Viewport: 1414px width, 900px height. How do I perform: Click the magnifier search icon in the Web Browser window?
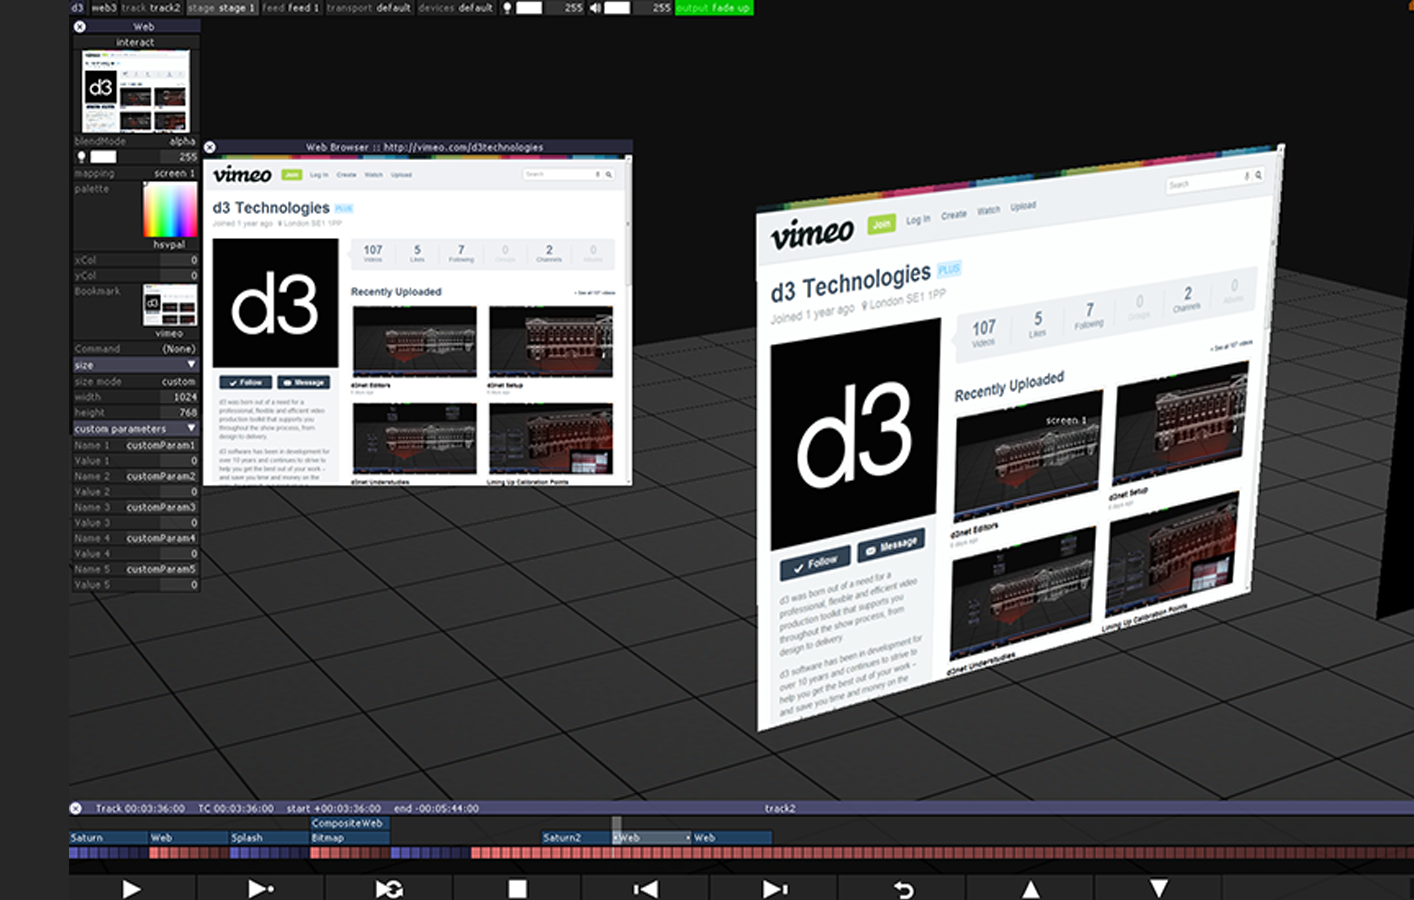point(608,174)
